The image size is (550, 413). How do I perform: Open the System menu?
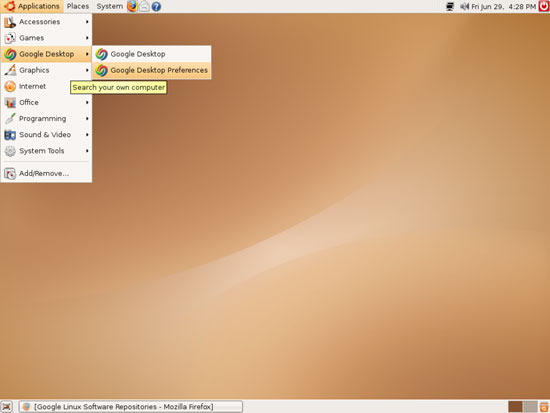point(109,6)
